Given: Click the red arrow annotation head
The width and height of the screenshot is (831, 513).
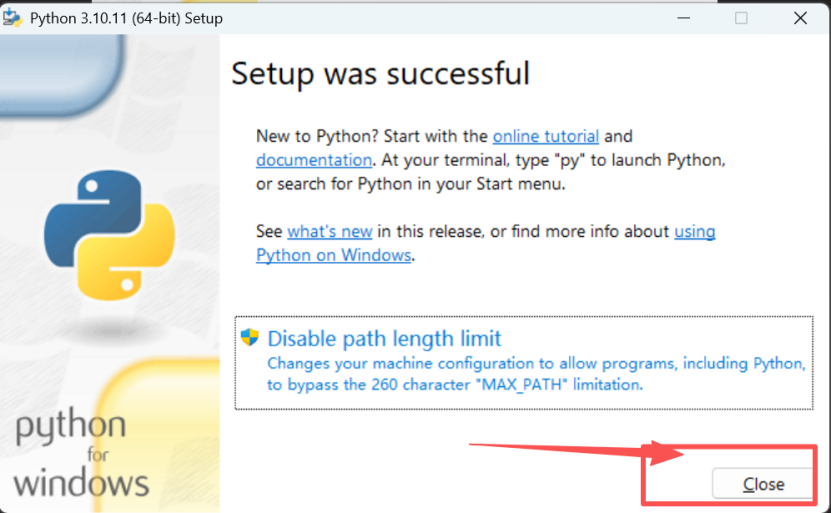Looking at the screenshot, I should point(666,453).
